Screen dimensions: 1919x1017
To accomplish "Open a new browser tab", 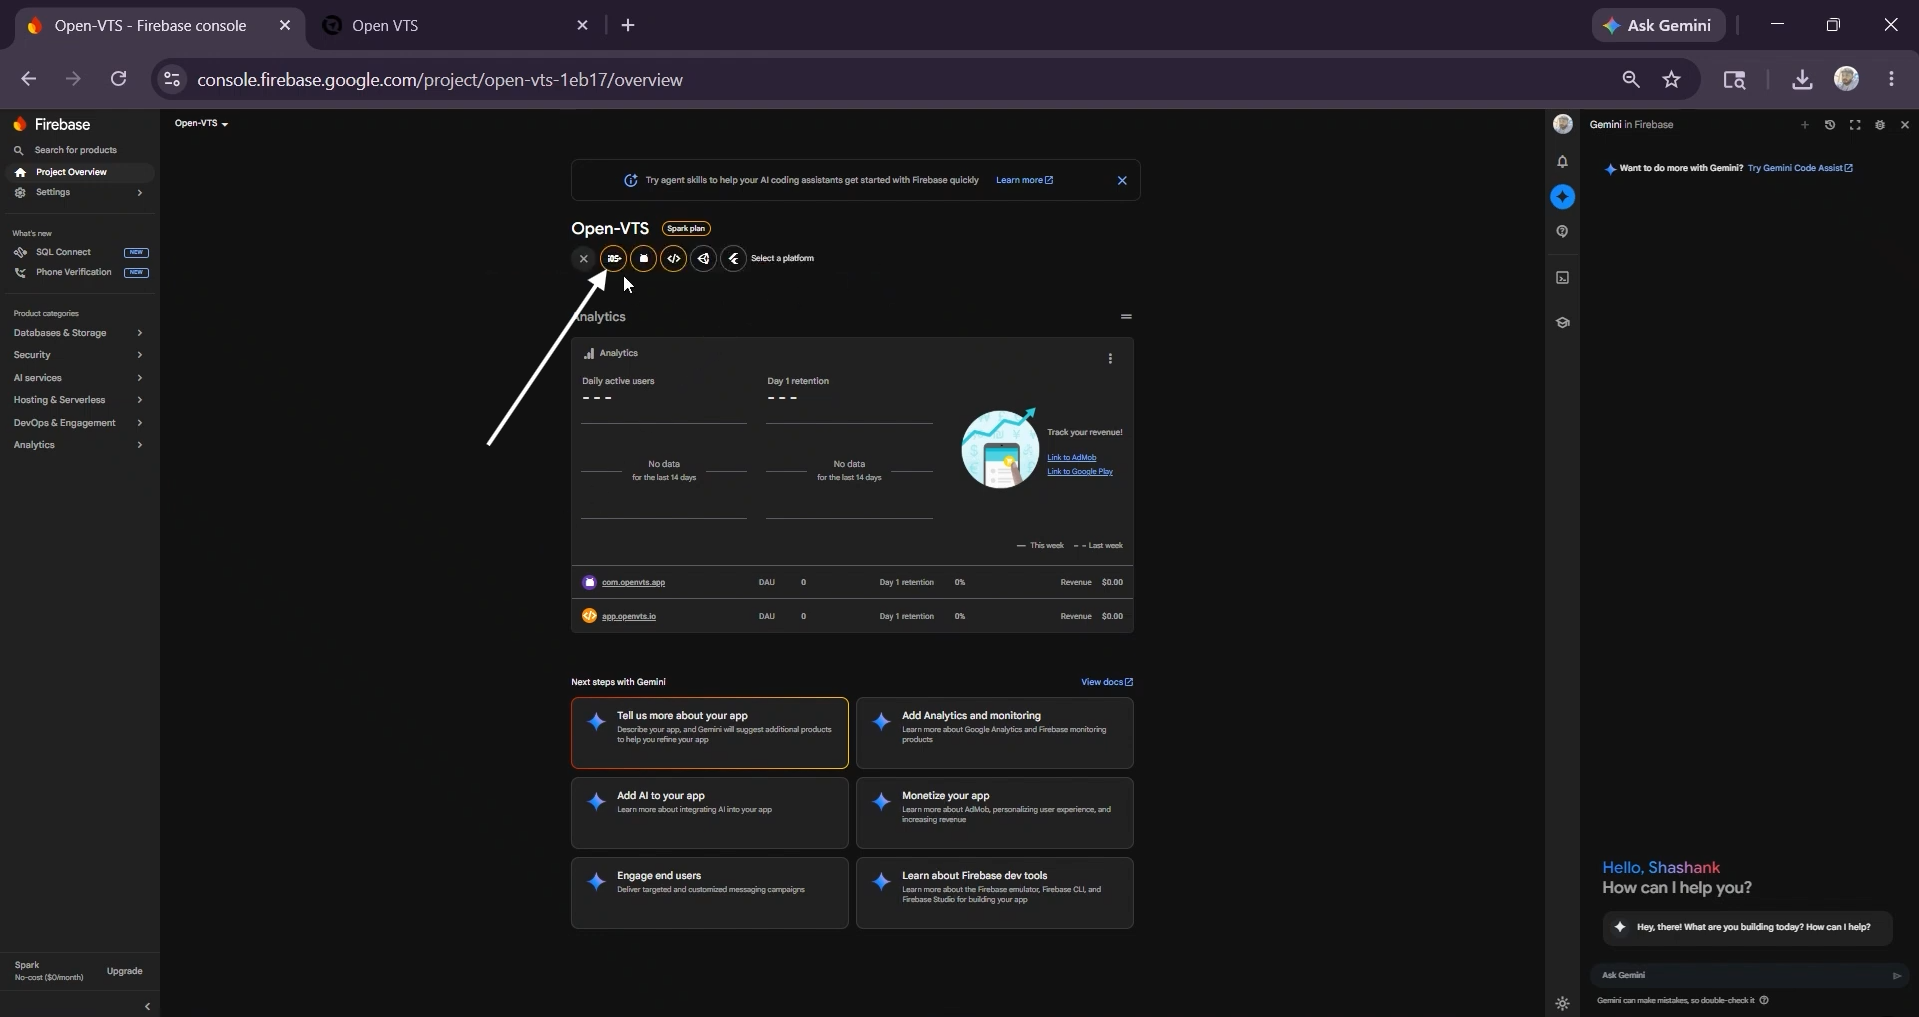I will coord(628,26).
